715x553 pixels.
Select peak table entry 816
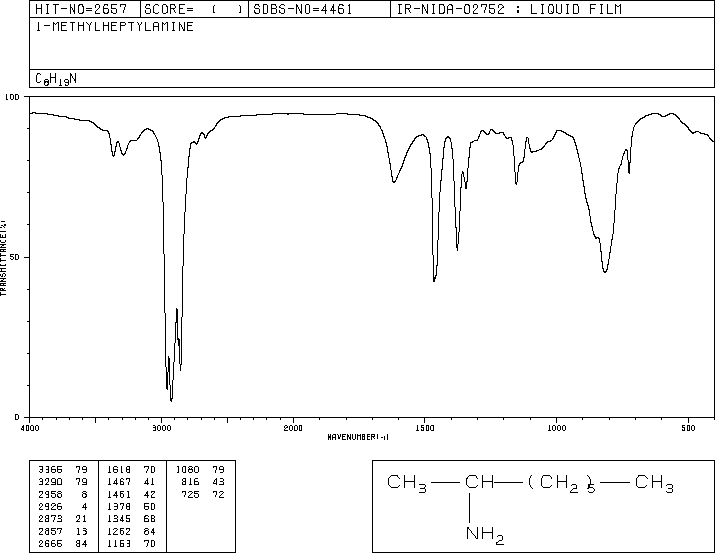[x=202, y=482]
